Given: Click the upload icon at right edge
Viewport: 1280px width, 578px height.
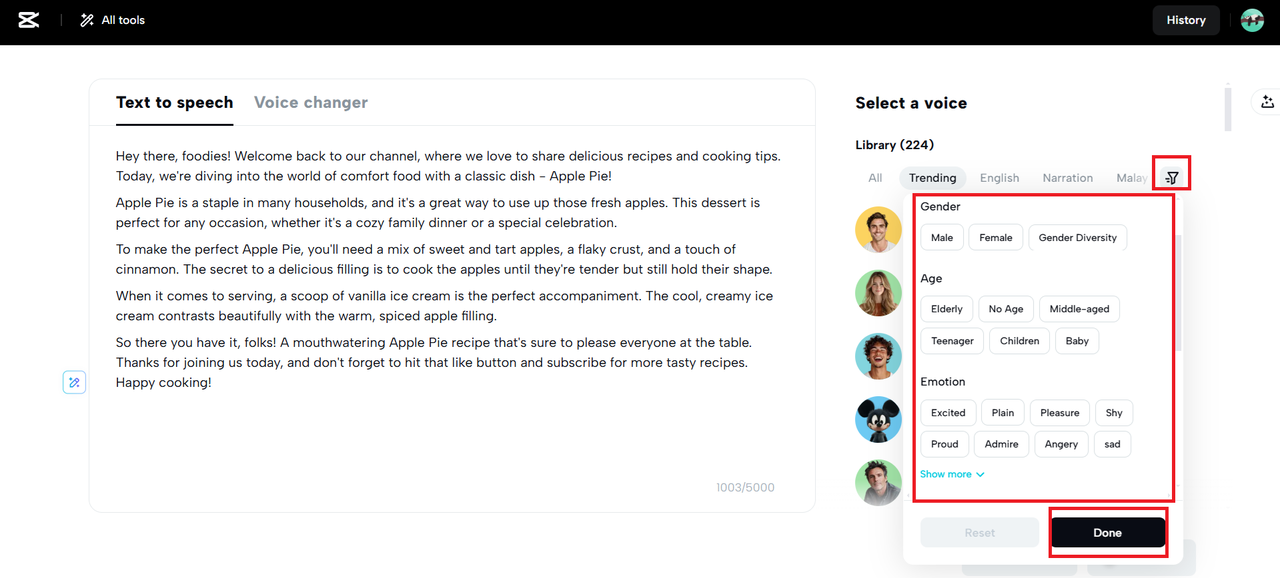Looking at the screenshot, I should pos(1267,102).
